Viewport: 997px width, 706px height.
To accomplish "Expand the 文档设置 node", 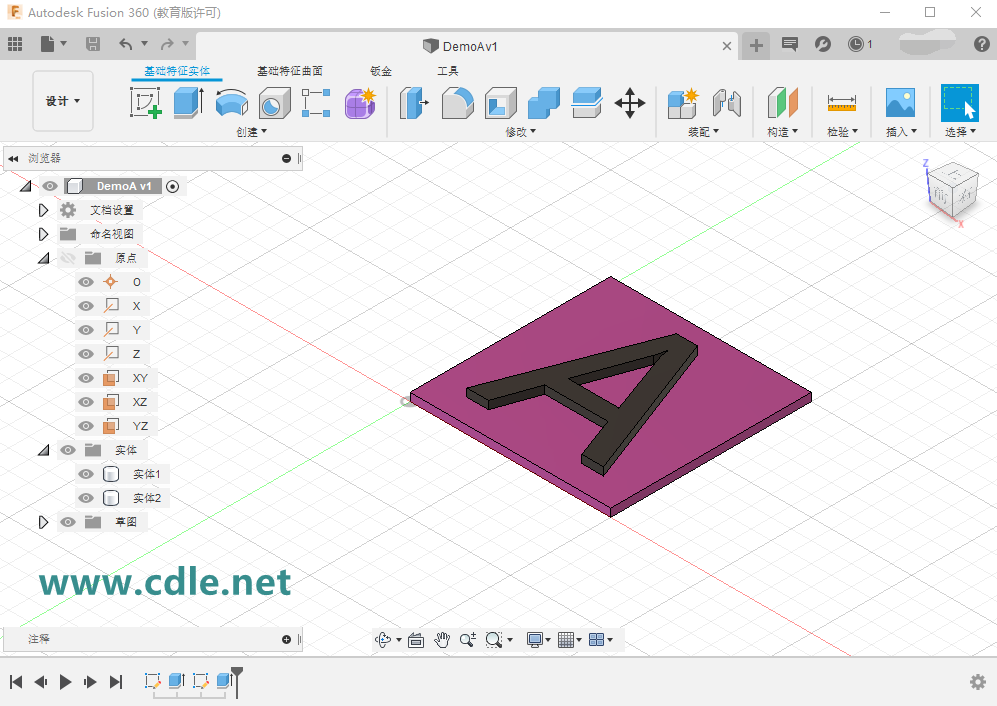I will (x=43, y=211).
